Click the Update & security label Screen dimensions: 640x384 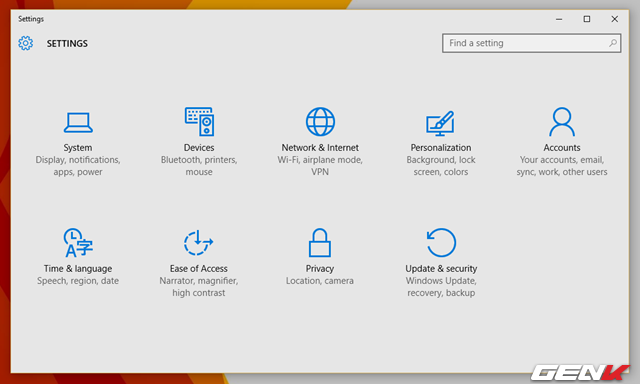pyautogui.click(x=441, y=269)
